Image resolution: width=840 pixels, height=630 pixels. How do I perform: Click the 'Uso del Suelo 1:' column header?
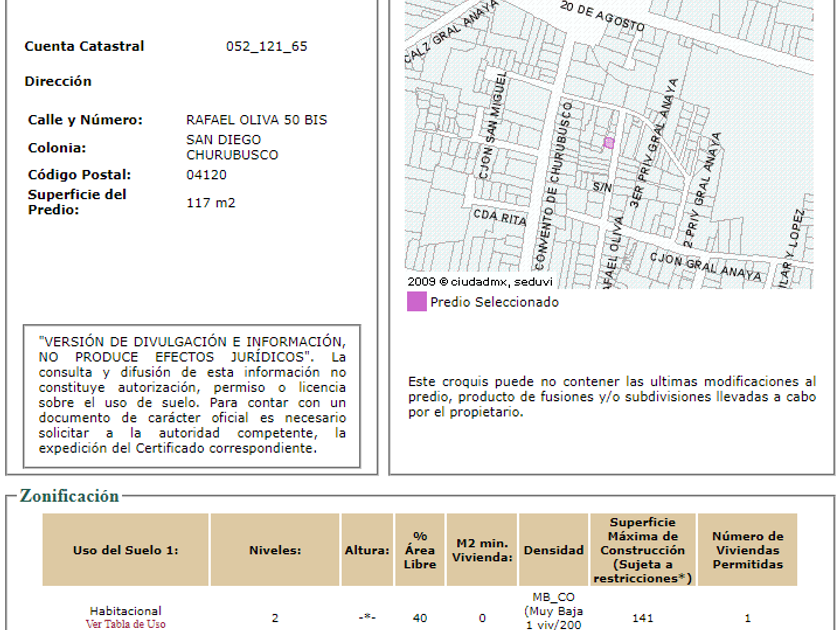click(125, 550)
